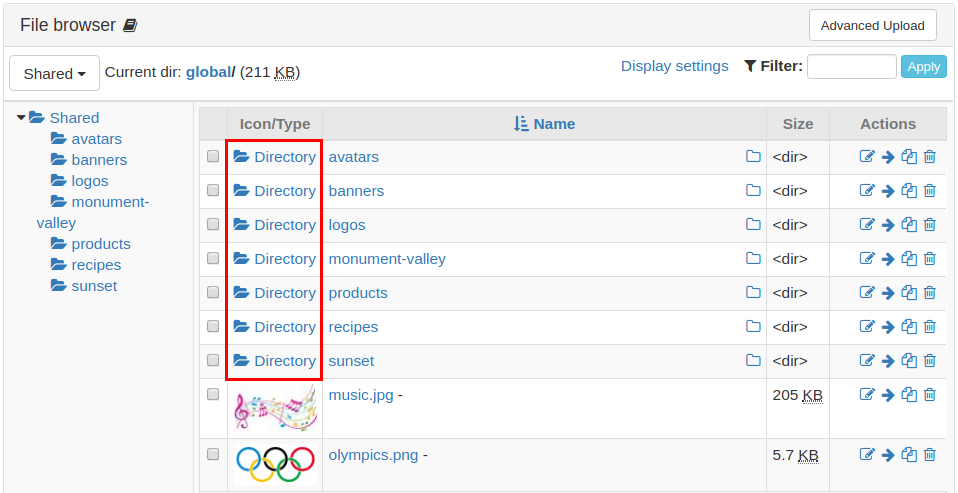Tick the checkbox for monument-valley directory
This screenshot has width=958, height=493.
[x=213, y=258]
